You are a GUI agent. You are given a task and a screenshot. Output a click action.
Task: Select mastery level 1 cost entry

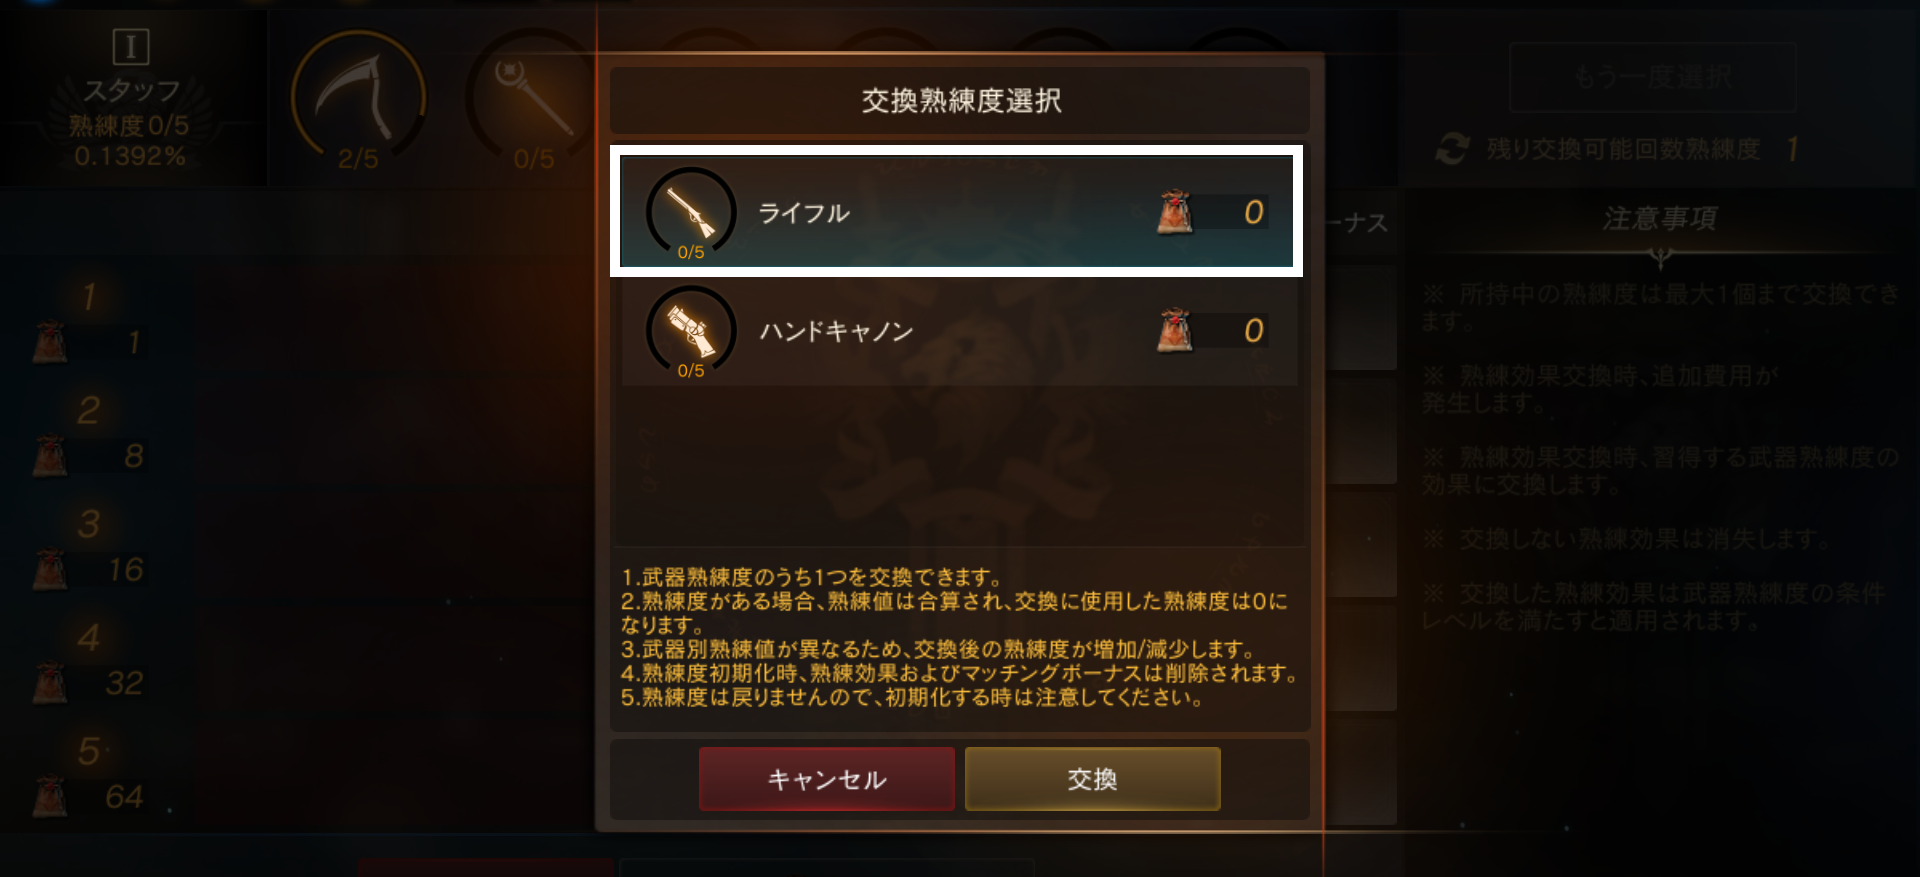90,320
